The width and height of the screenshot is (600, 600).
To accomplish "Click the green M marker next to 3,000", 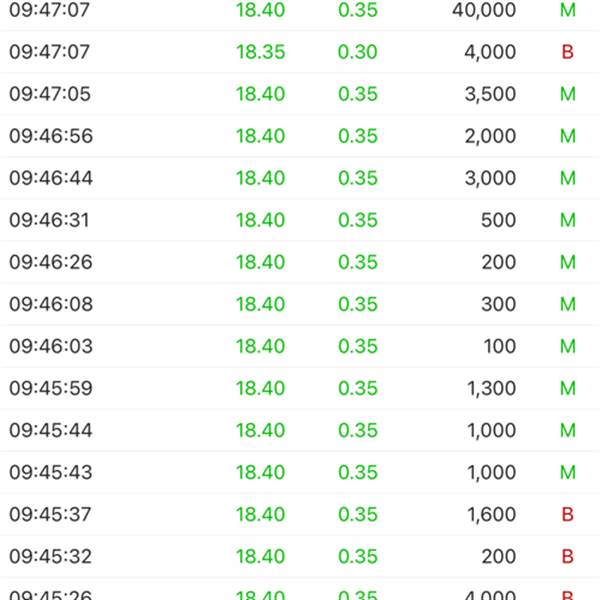I will tap(568, 178).
